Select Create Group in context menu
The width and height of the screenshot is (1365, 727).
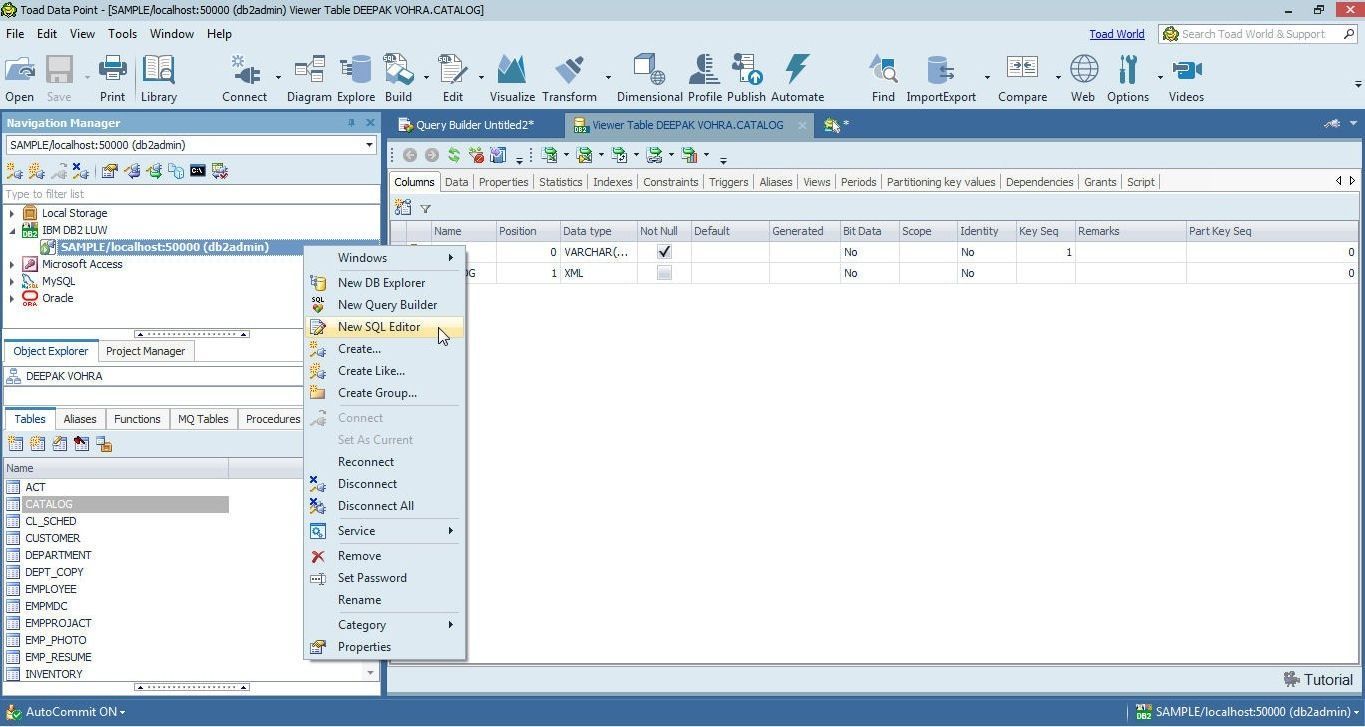(384, 393)
